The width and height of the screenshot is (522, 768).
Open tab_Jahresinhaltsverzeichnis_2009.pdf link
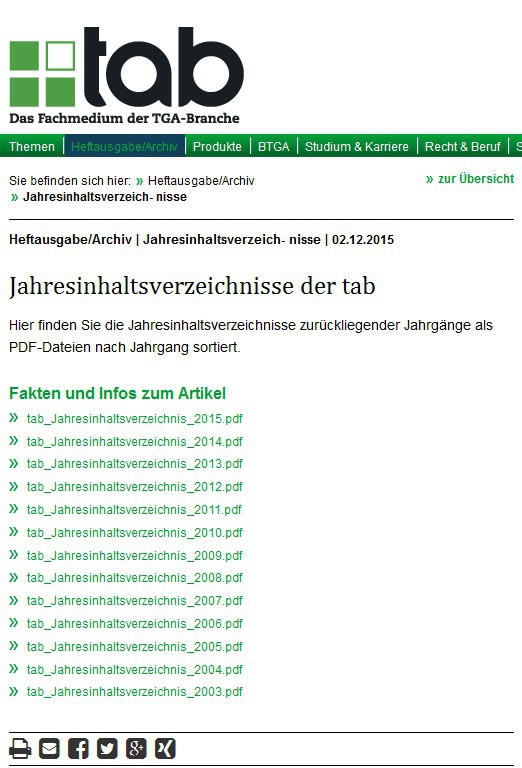point(135,555)
